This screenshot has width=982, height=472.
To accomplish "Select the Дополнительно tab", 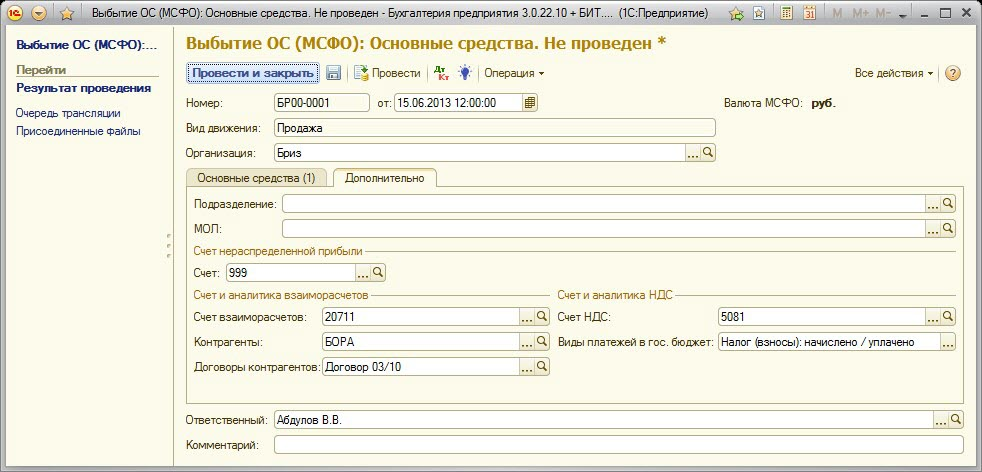I will pyautogui.click(x=384, y=178).
